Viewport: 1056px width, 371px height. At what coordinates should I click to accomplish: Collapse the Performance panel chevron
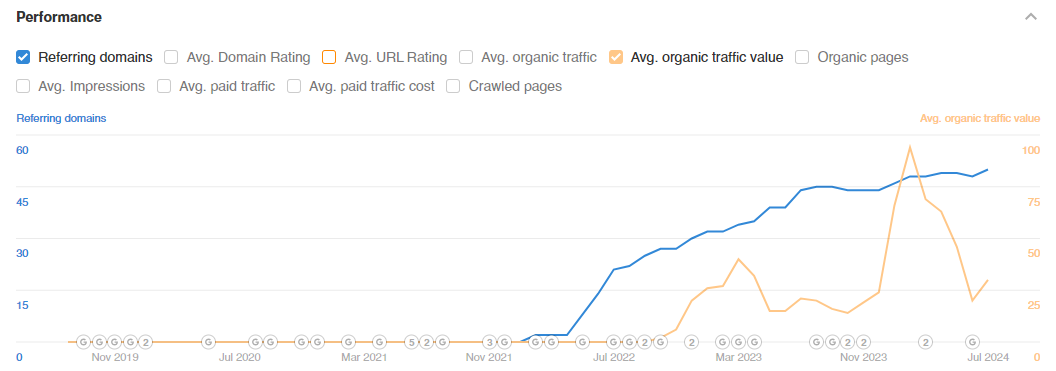[x=1030, y=17]
